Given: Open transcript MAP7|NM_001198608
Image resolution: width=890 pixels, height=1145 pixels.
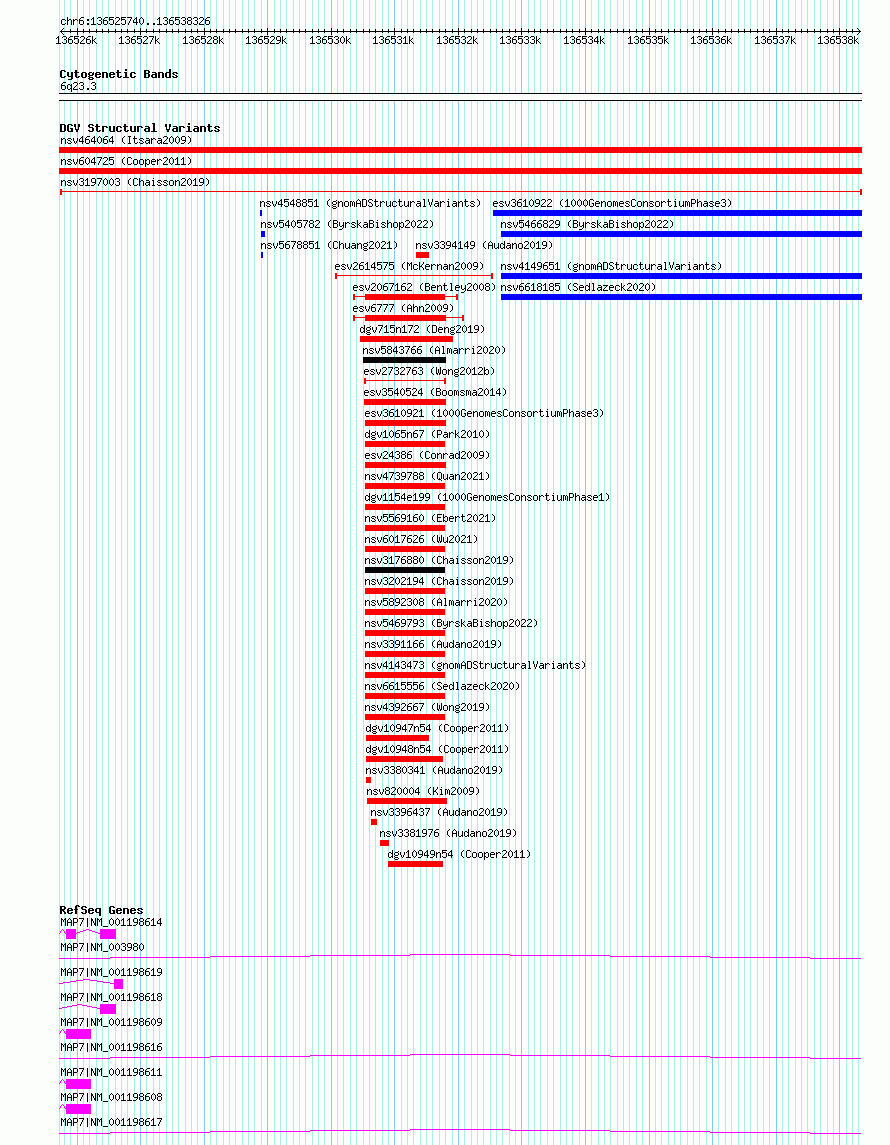Looking at the screenshot, I should [111, 1098].
